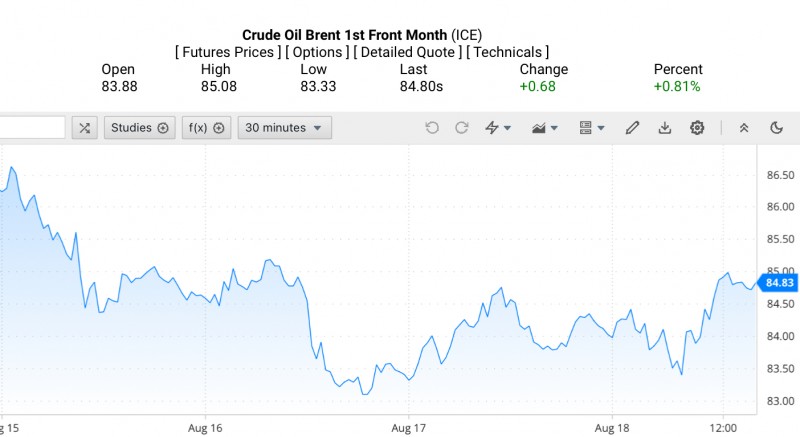Open the 30 minutes interval dropdown
Image resolution: width=800 pixels, height=437 pixels.
coord(284,128)
